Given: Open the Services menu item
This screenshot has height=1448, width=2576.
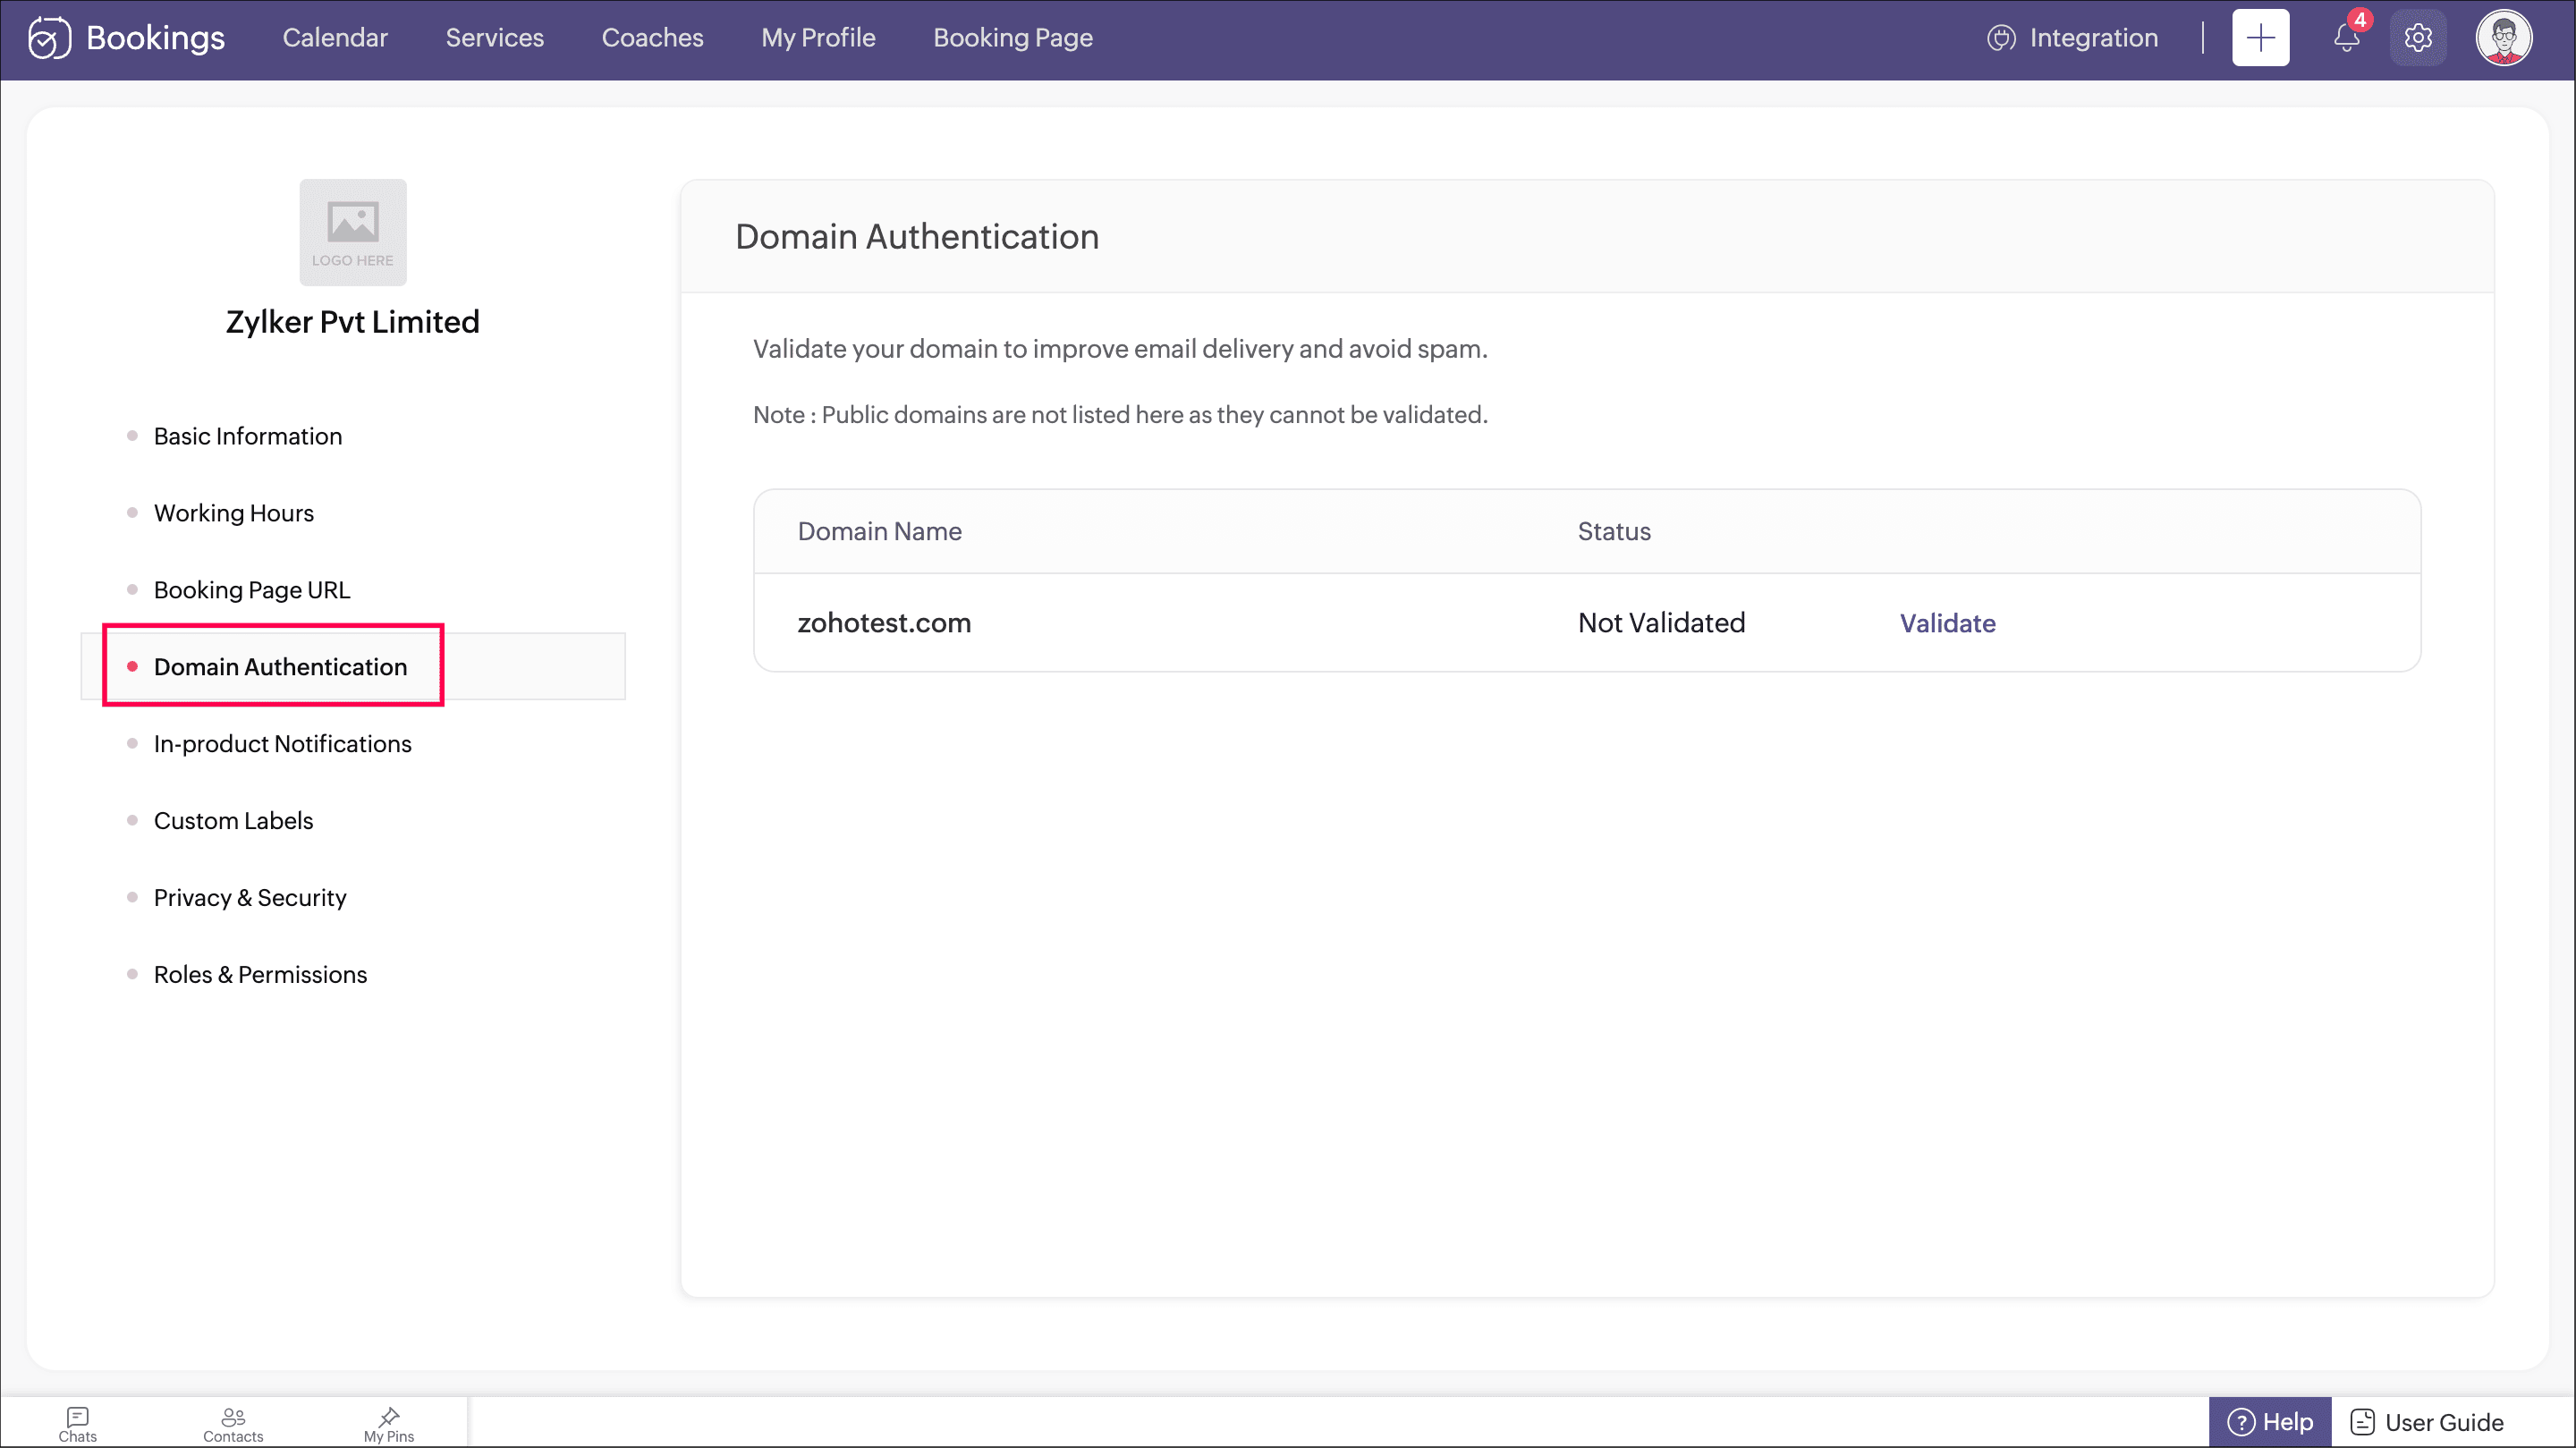Looking at the screenshot, I should coord(494,38).
